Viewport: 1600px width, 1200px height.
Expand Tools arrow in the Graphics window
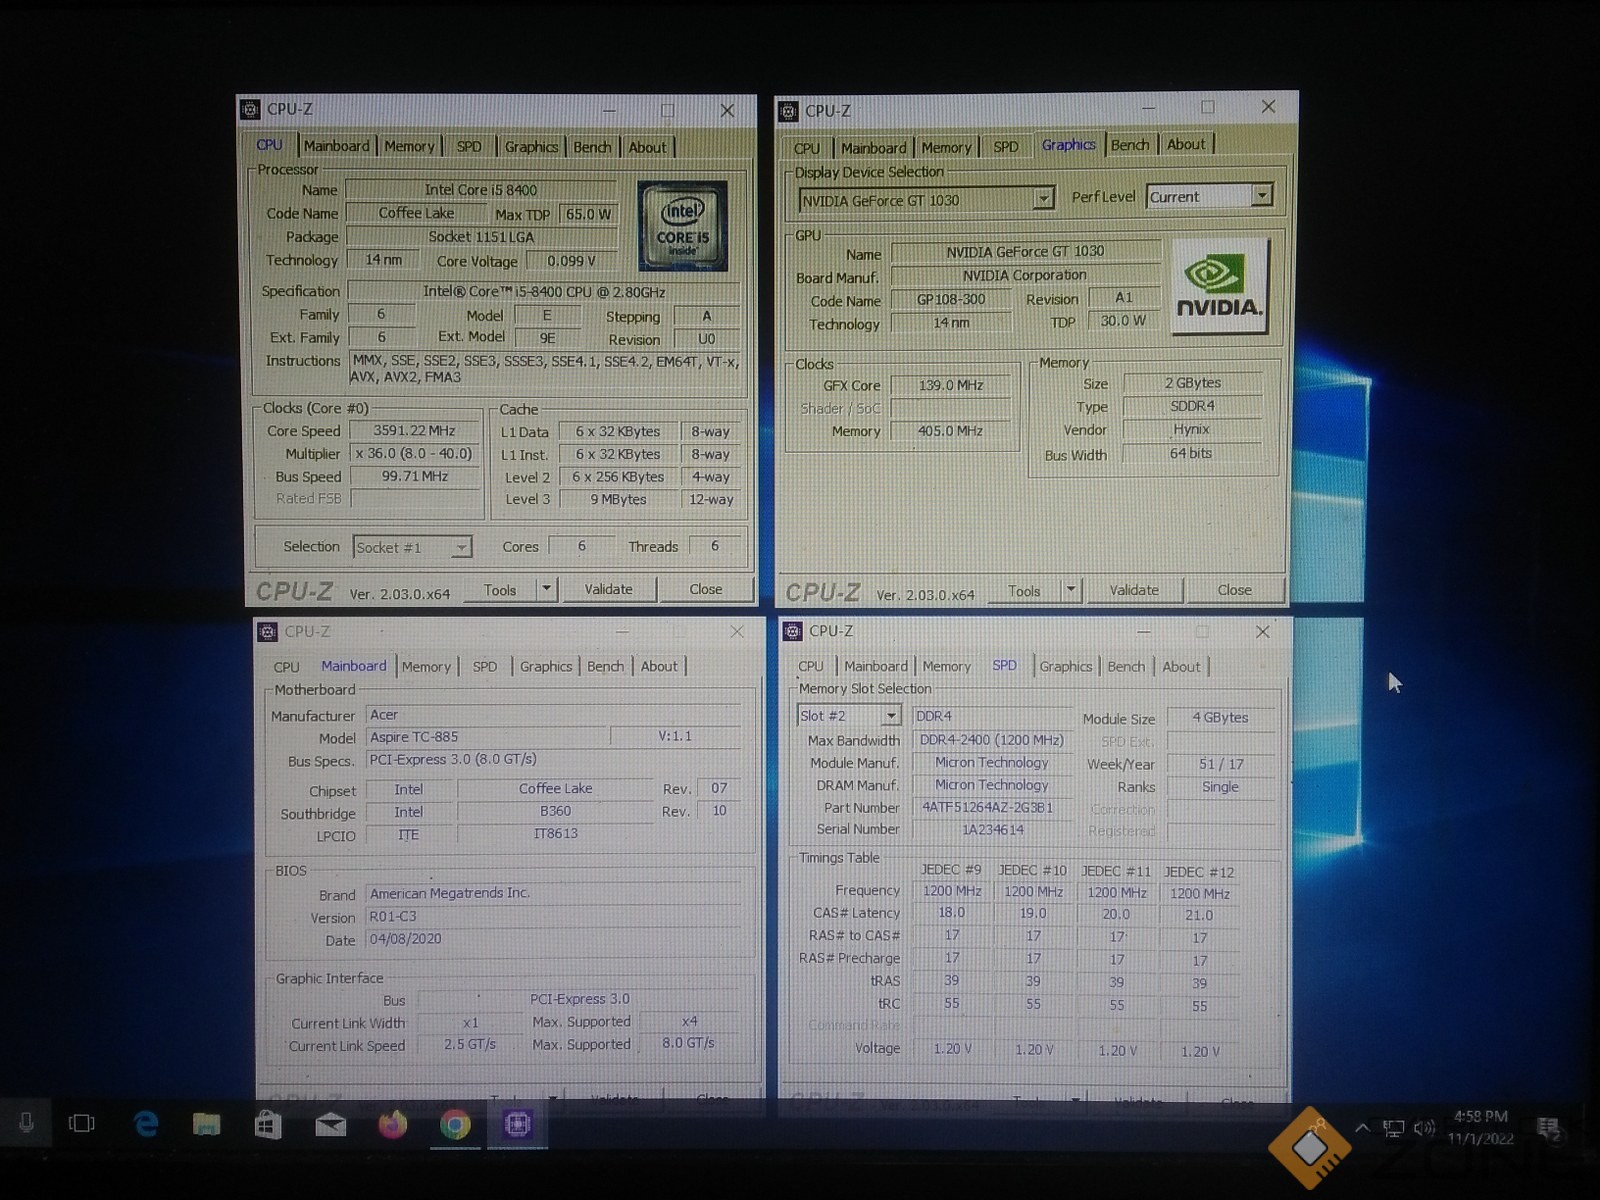(1070, 590)
